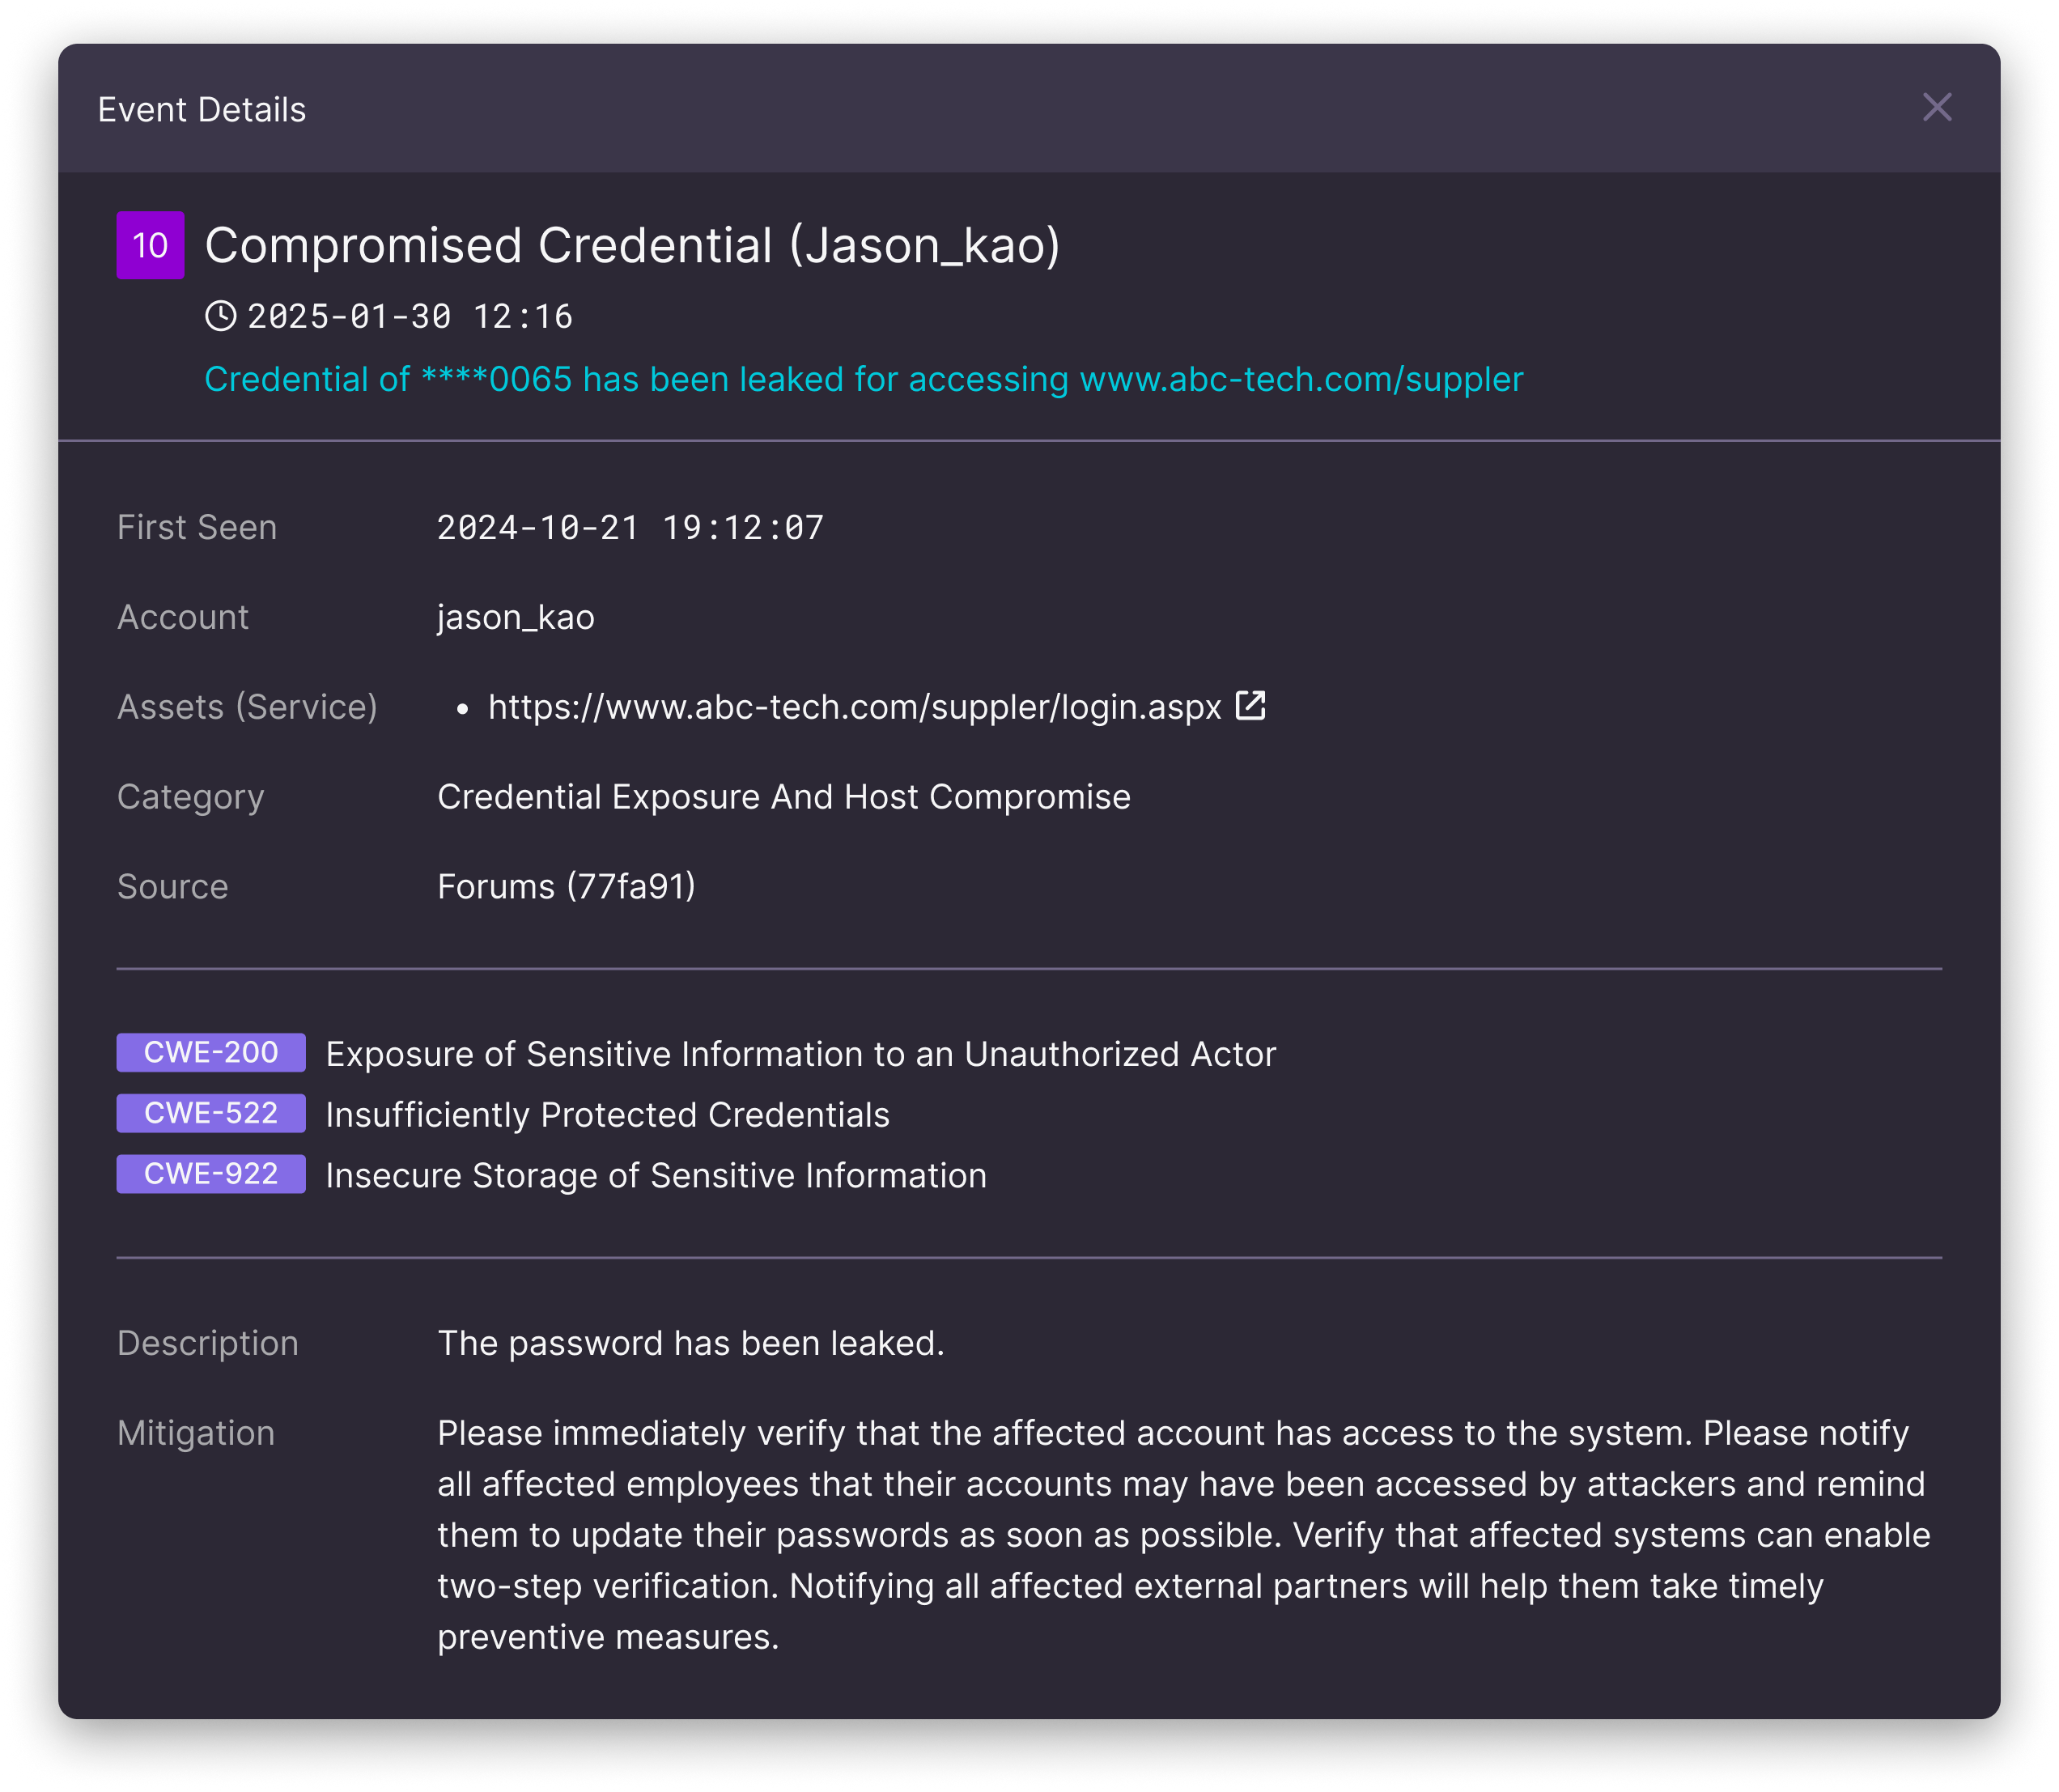Select the Description text about leaked password
This screenshot has height=1792, width=2059.
point(690,1343)
